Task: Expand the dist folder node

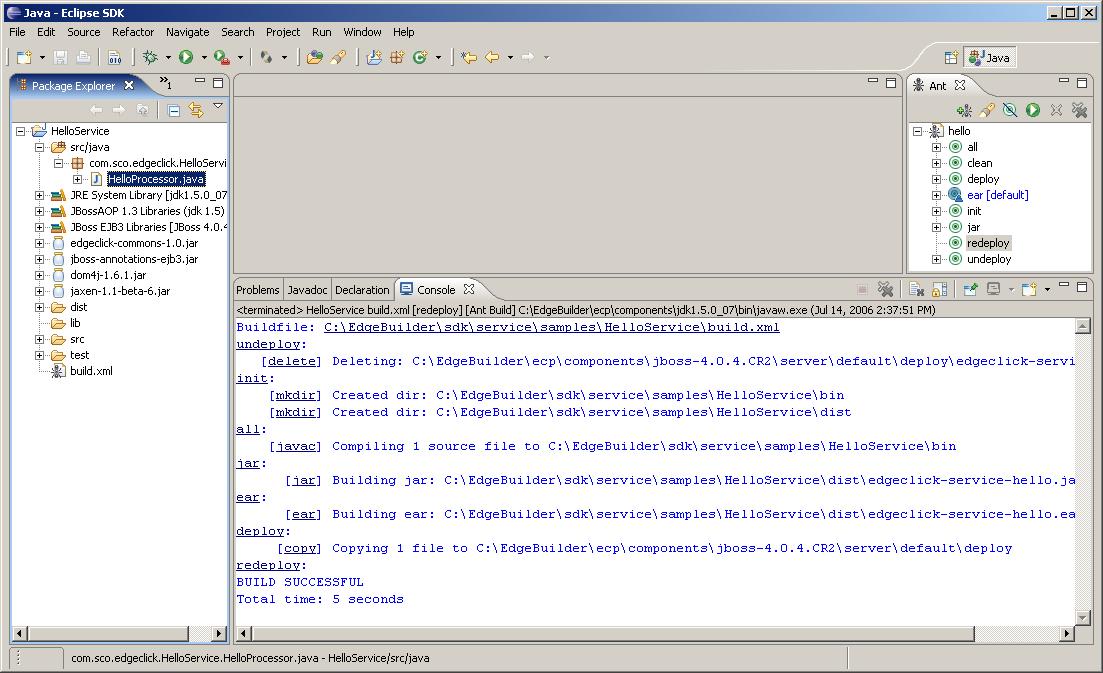Action: [x=39, y=307]
